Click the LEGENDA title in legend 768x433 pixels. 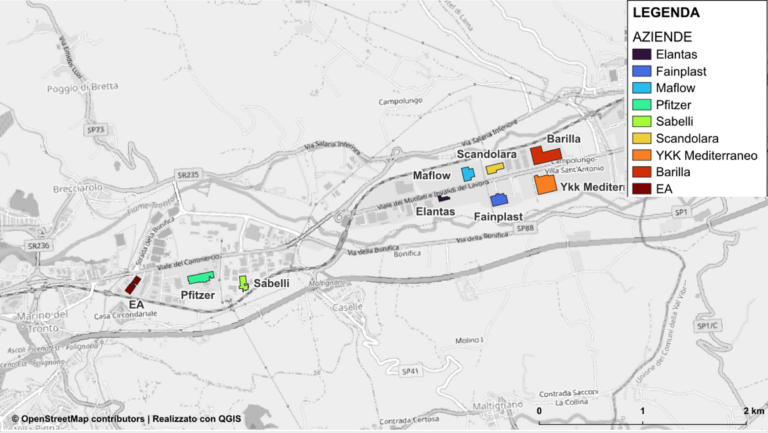click(x=666, y=13)
